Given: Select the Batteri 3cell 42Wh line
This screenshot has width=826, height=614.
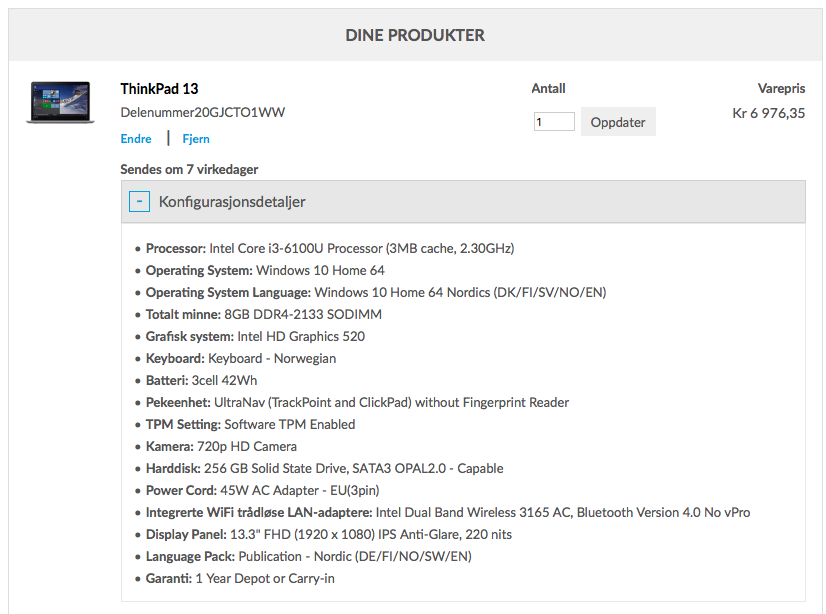Looking at the screenshot, I should click(201, 381).
